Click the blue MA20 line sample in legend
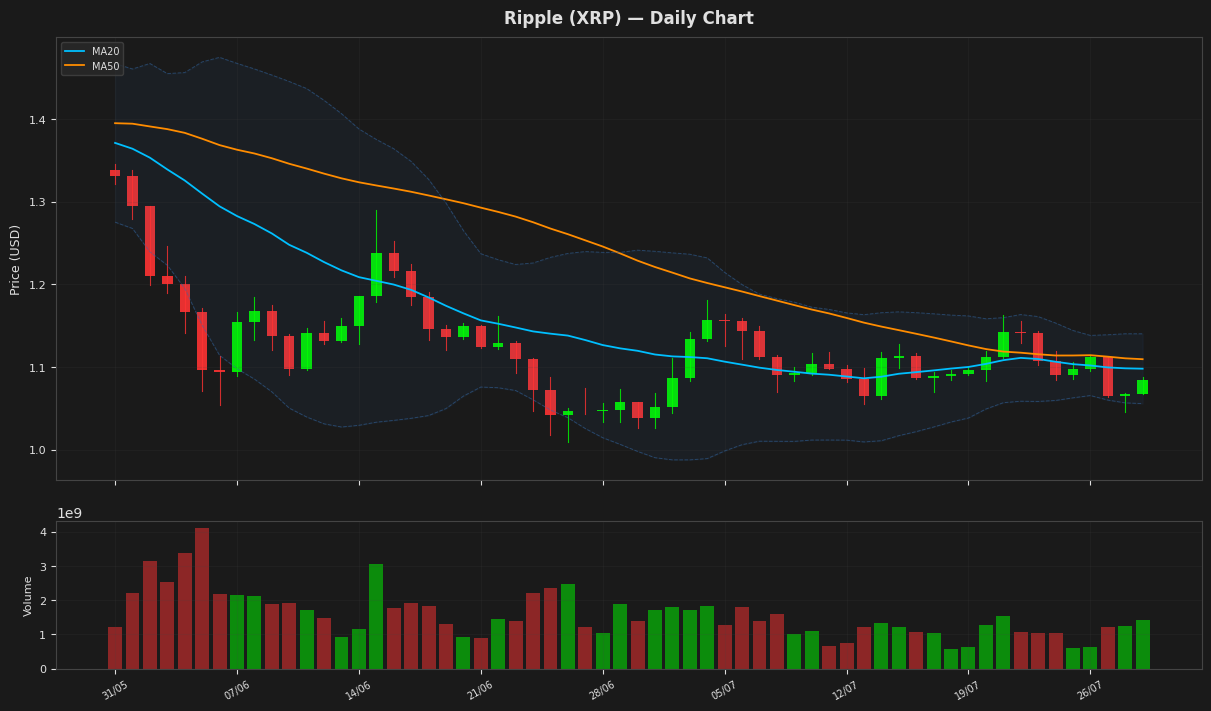This screenshot has height=711, width=1211. coord(76,52)
